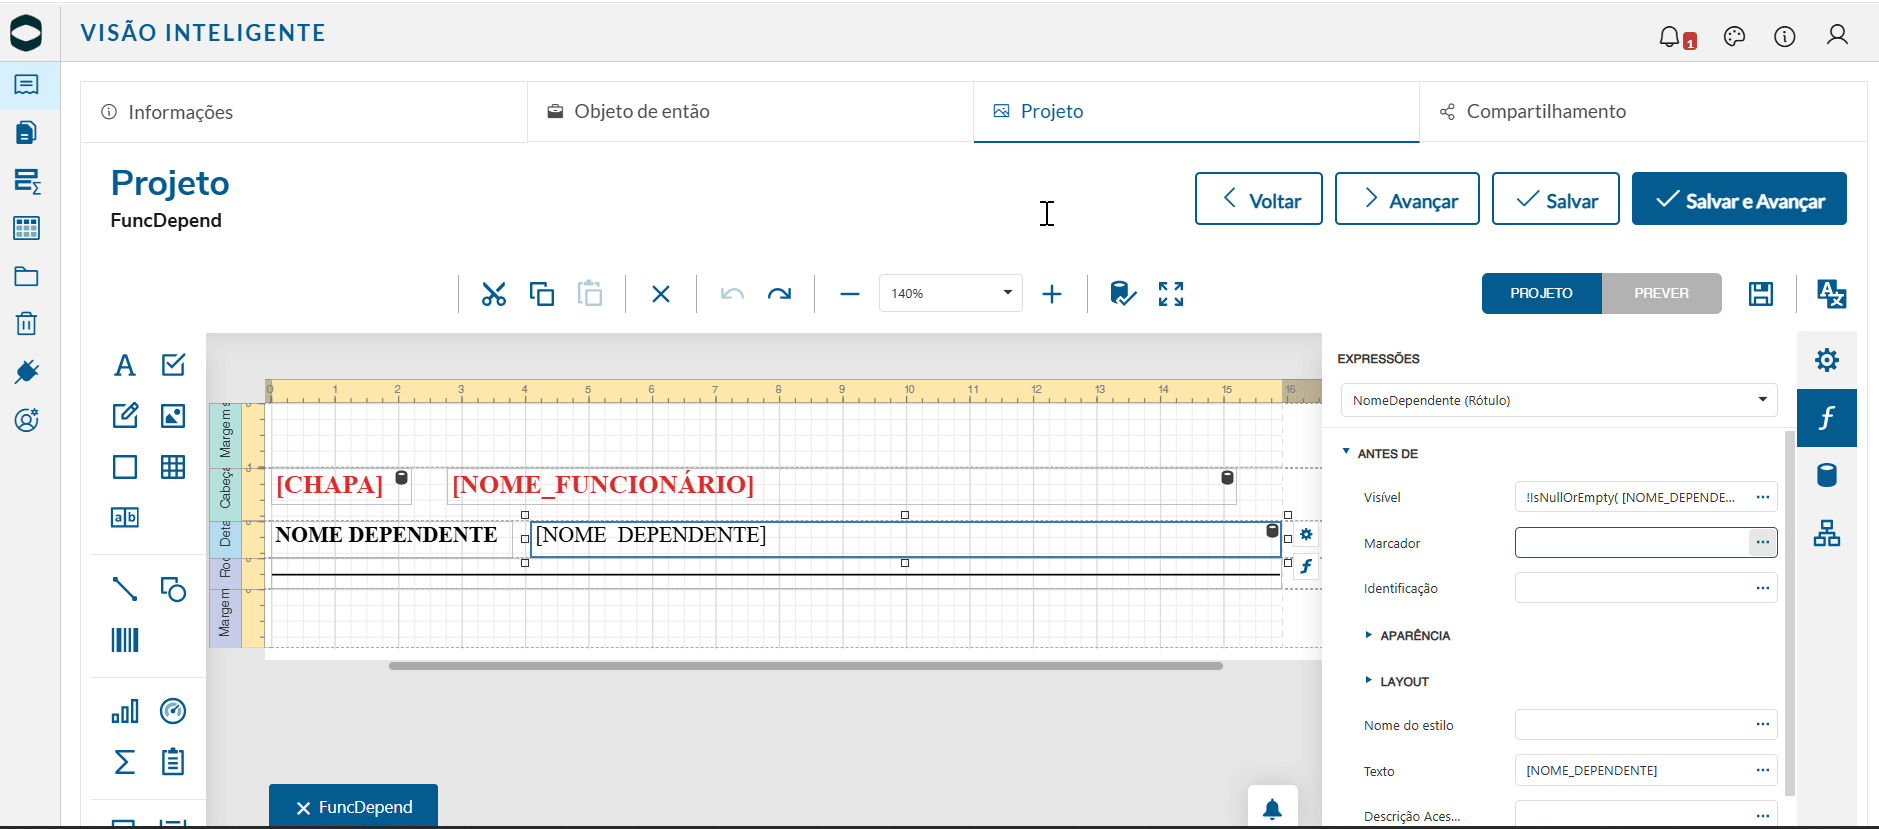Image resolution: width=1879 pixels, height=829 pixels.
Task: Switch to PROJETO design mode
Action: (1542, 293)
